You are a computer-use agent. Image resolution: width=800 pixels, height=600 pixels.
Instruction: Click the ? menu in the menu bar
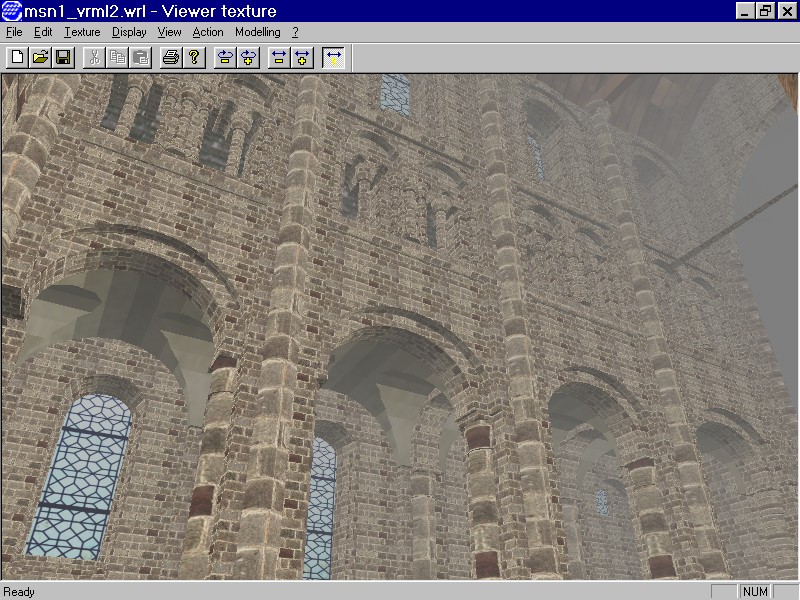[x=295, y=32]
